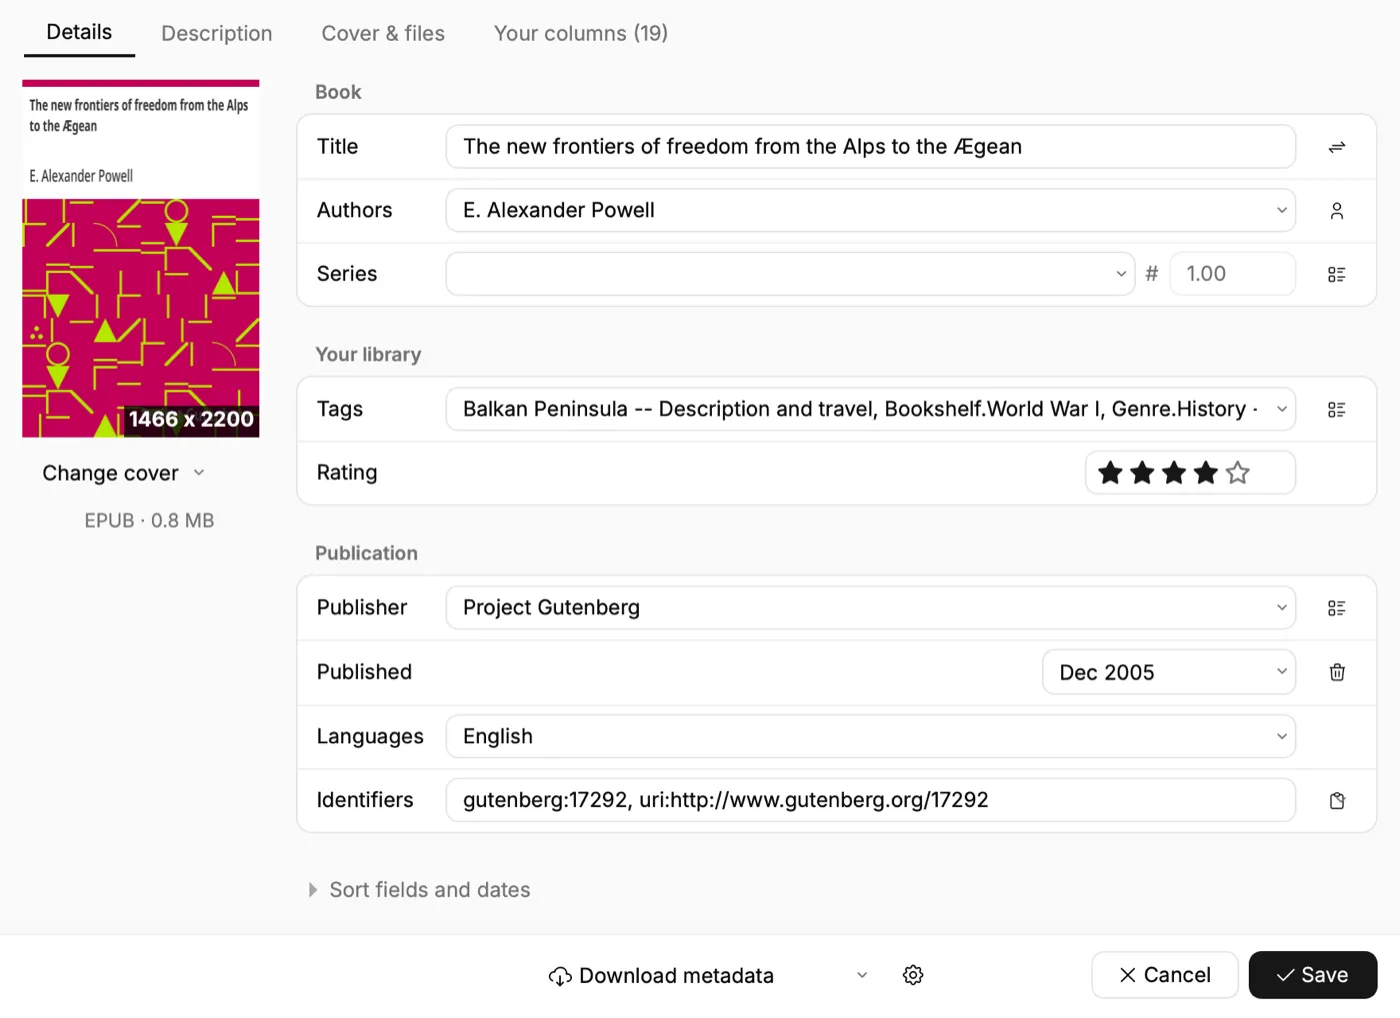
Task: Open the Published date dropdown Dec 2005
Action: tap(1169, 672)
